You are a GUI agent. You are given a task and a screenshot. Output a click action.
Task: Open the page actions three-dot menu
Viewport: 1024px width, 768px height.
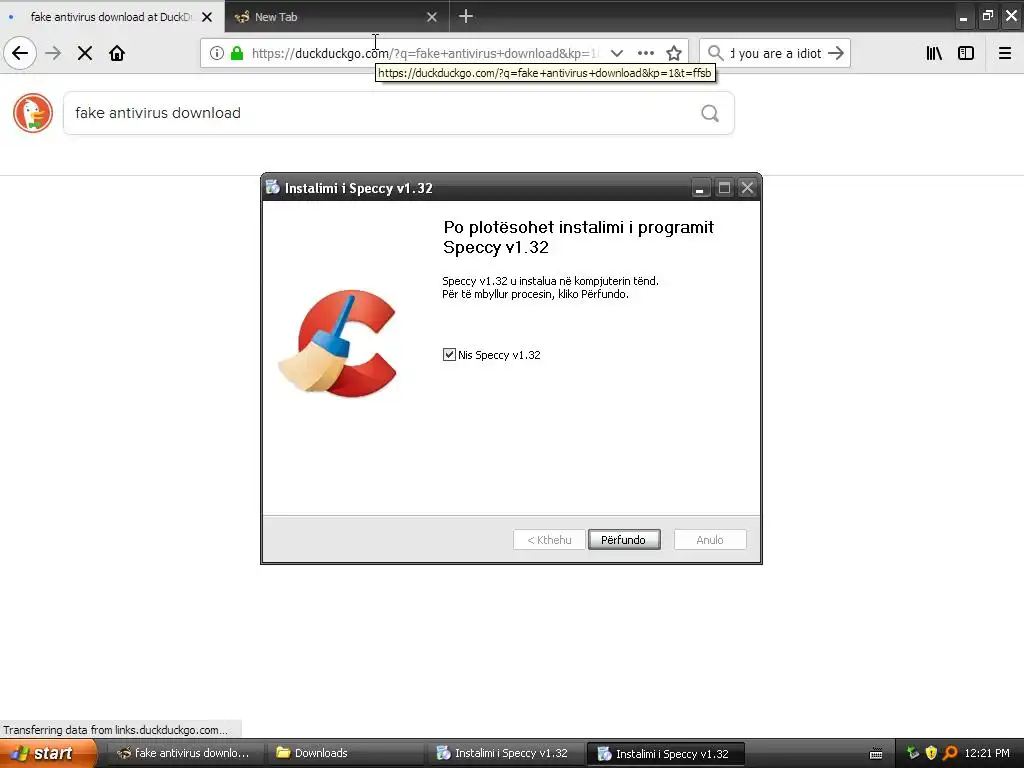point(645,53)
